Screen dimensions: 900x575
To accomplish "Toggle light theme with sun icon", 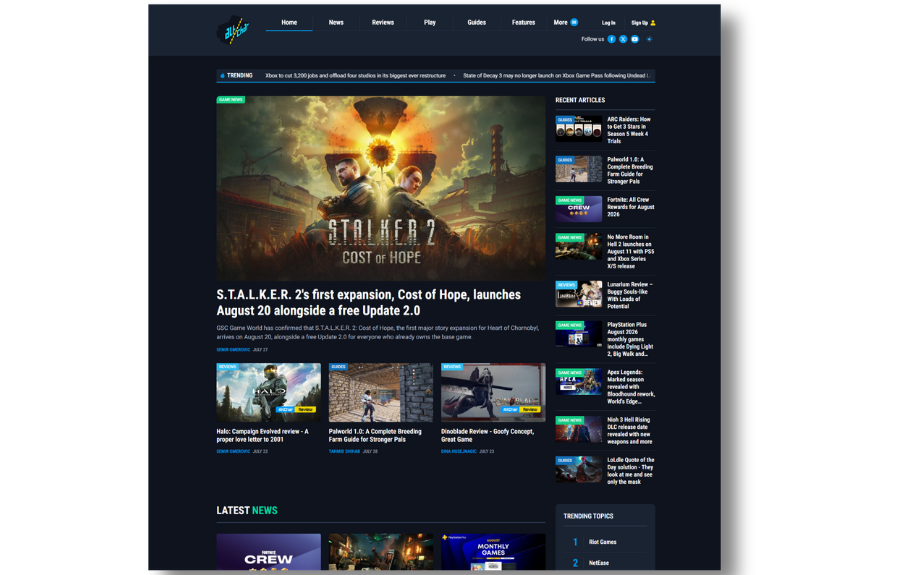I will click(649, 39).
